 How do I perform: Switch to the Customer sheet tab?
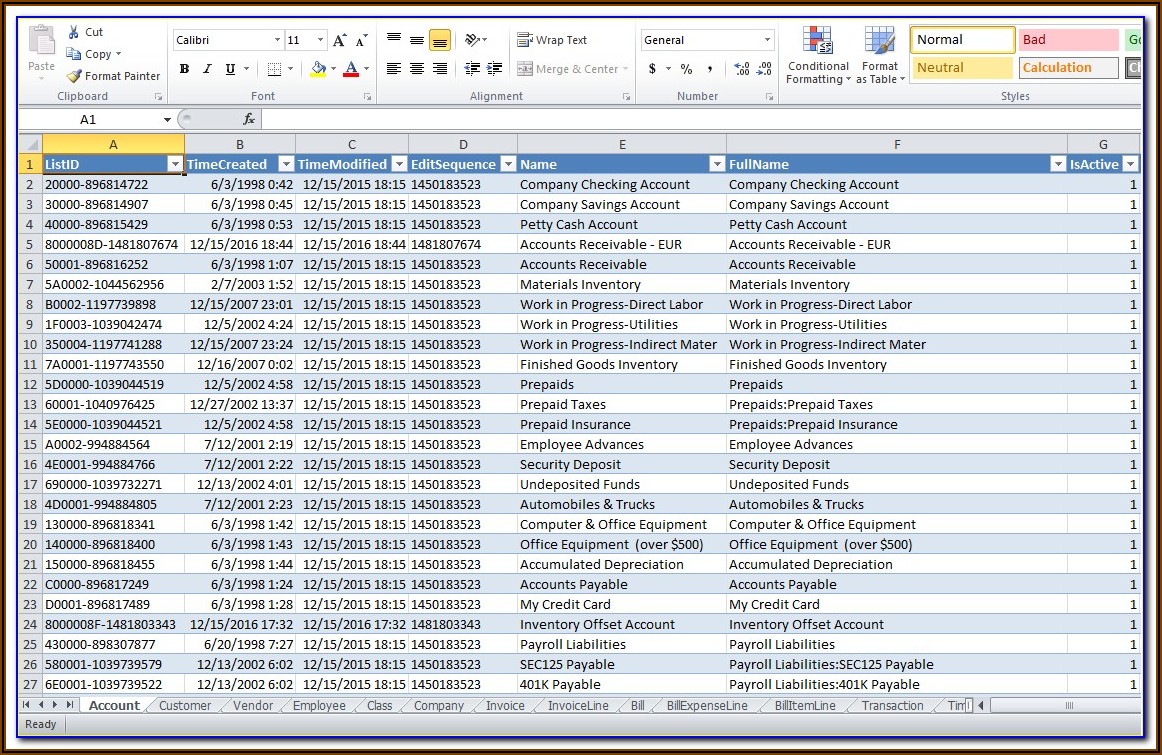[185, 705]
